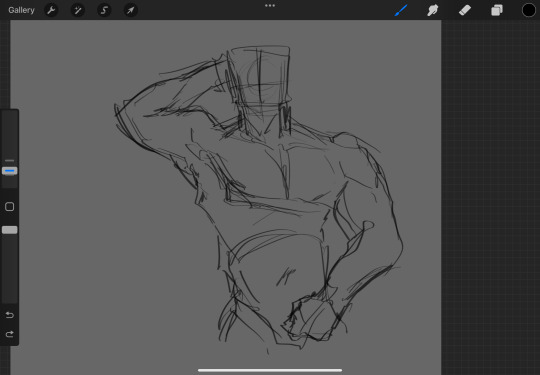Activate the Selection tool
The width and height of the screenshot is (540, 375).
coord(104,10)
